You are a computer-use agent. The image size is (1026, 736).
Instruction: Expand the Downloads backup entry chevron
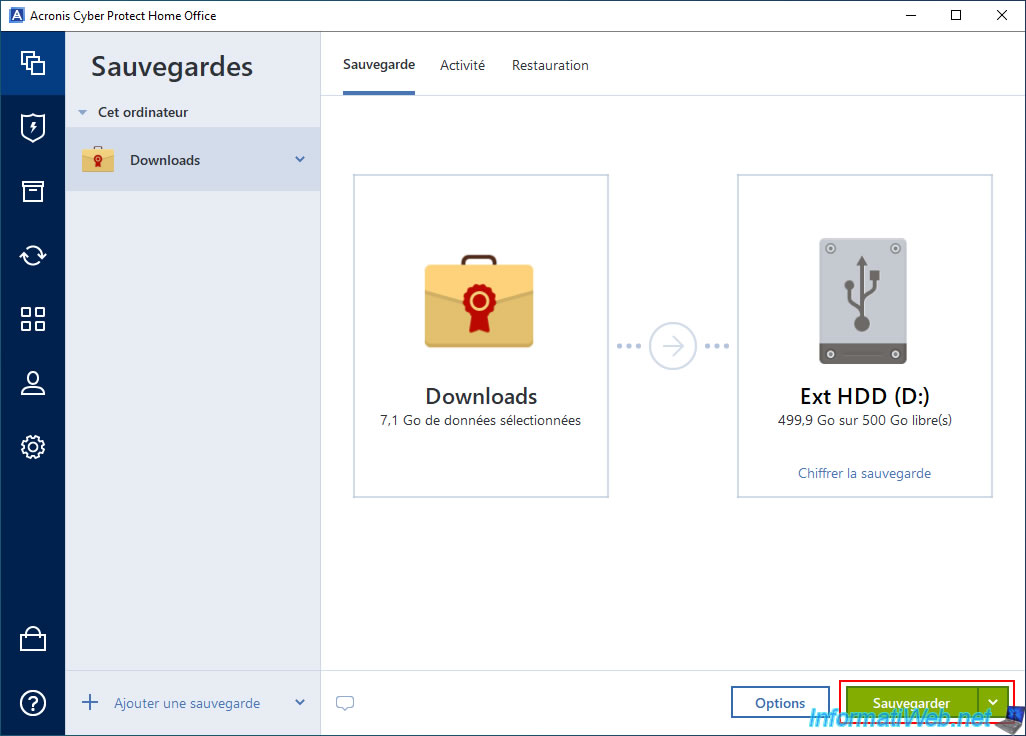pos(300,159)
